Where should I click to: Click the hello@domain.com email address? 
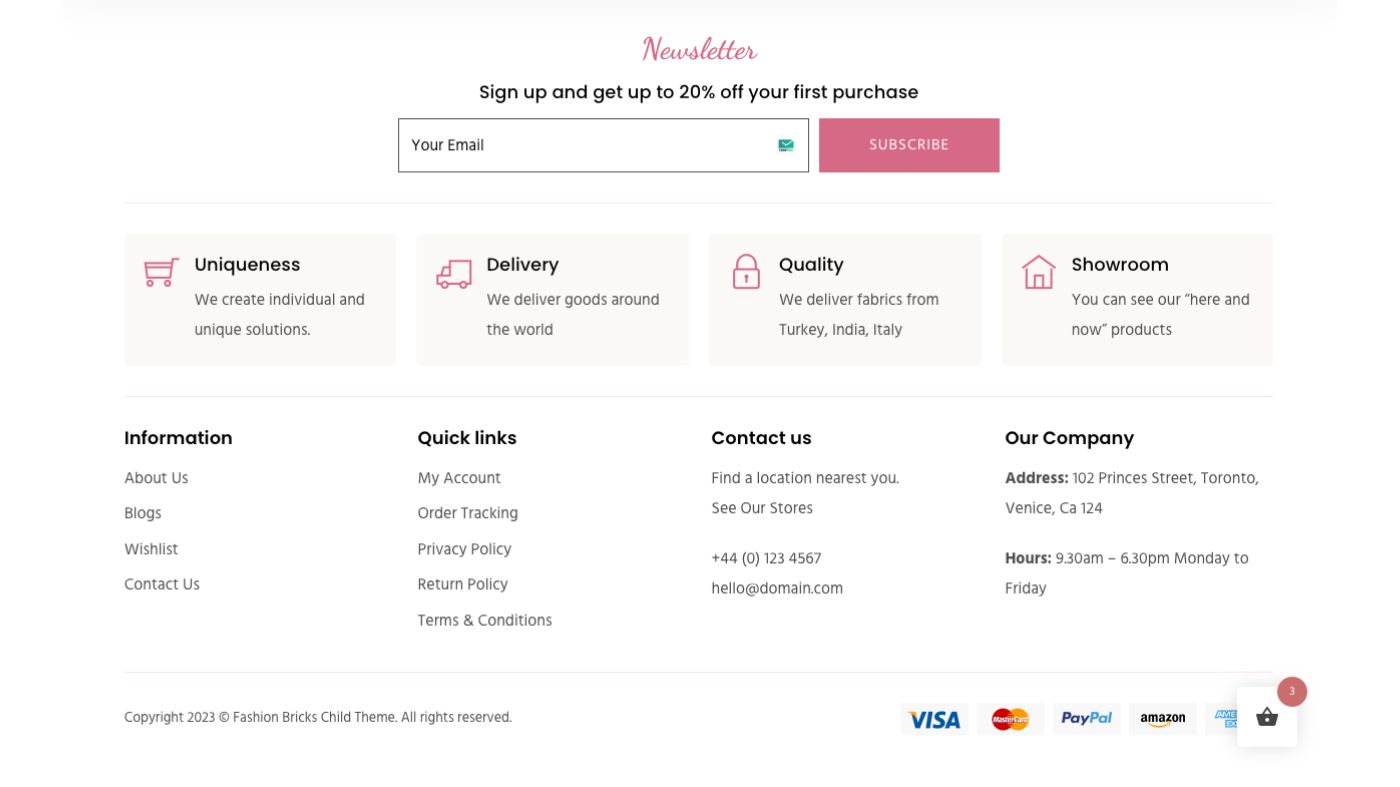[x=777, y=588]
